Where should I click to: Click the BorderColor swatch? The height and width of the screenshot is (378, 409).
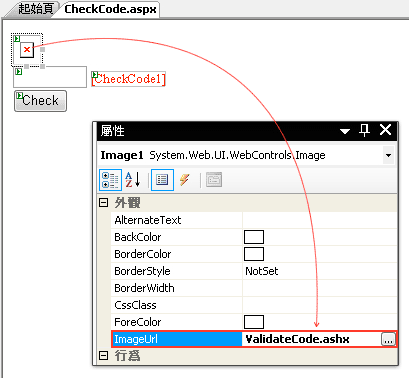(x=254, y=254)
